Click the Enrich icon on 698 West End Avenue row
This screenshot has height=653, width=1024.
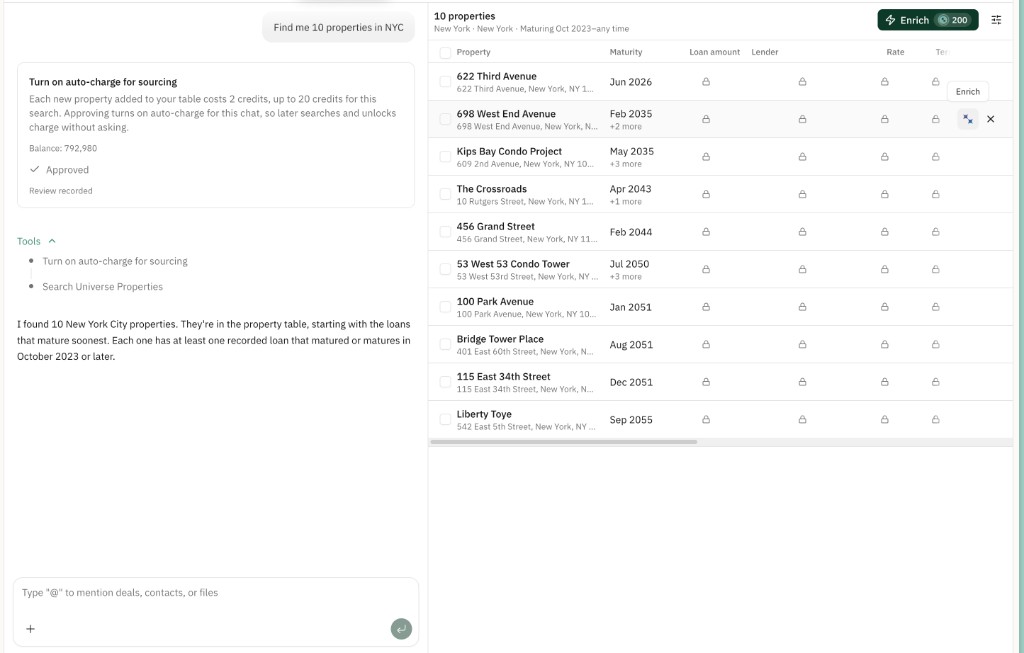tap(967, 119)
